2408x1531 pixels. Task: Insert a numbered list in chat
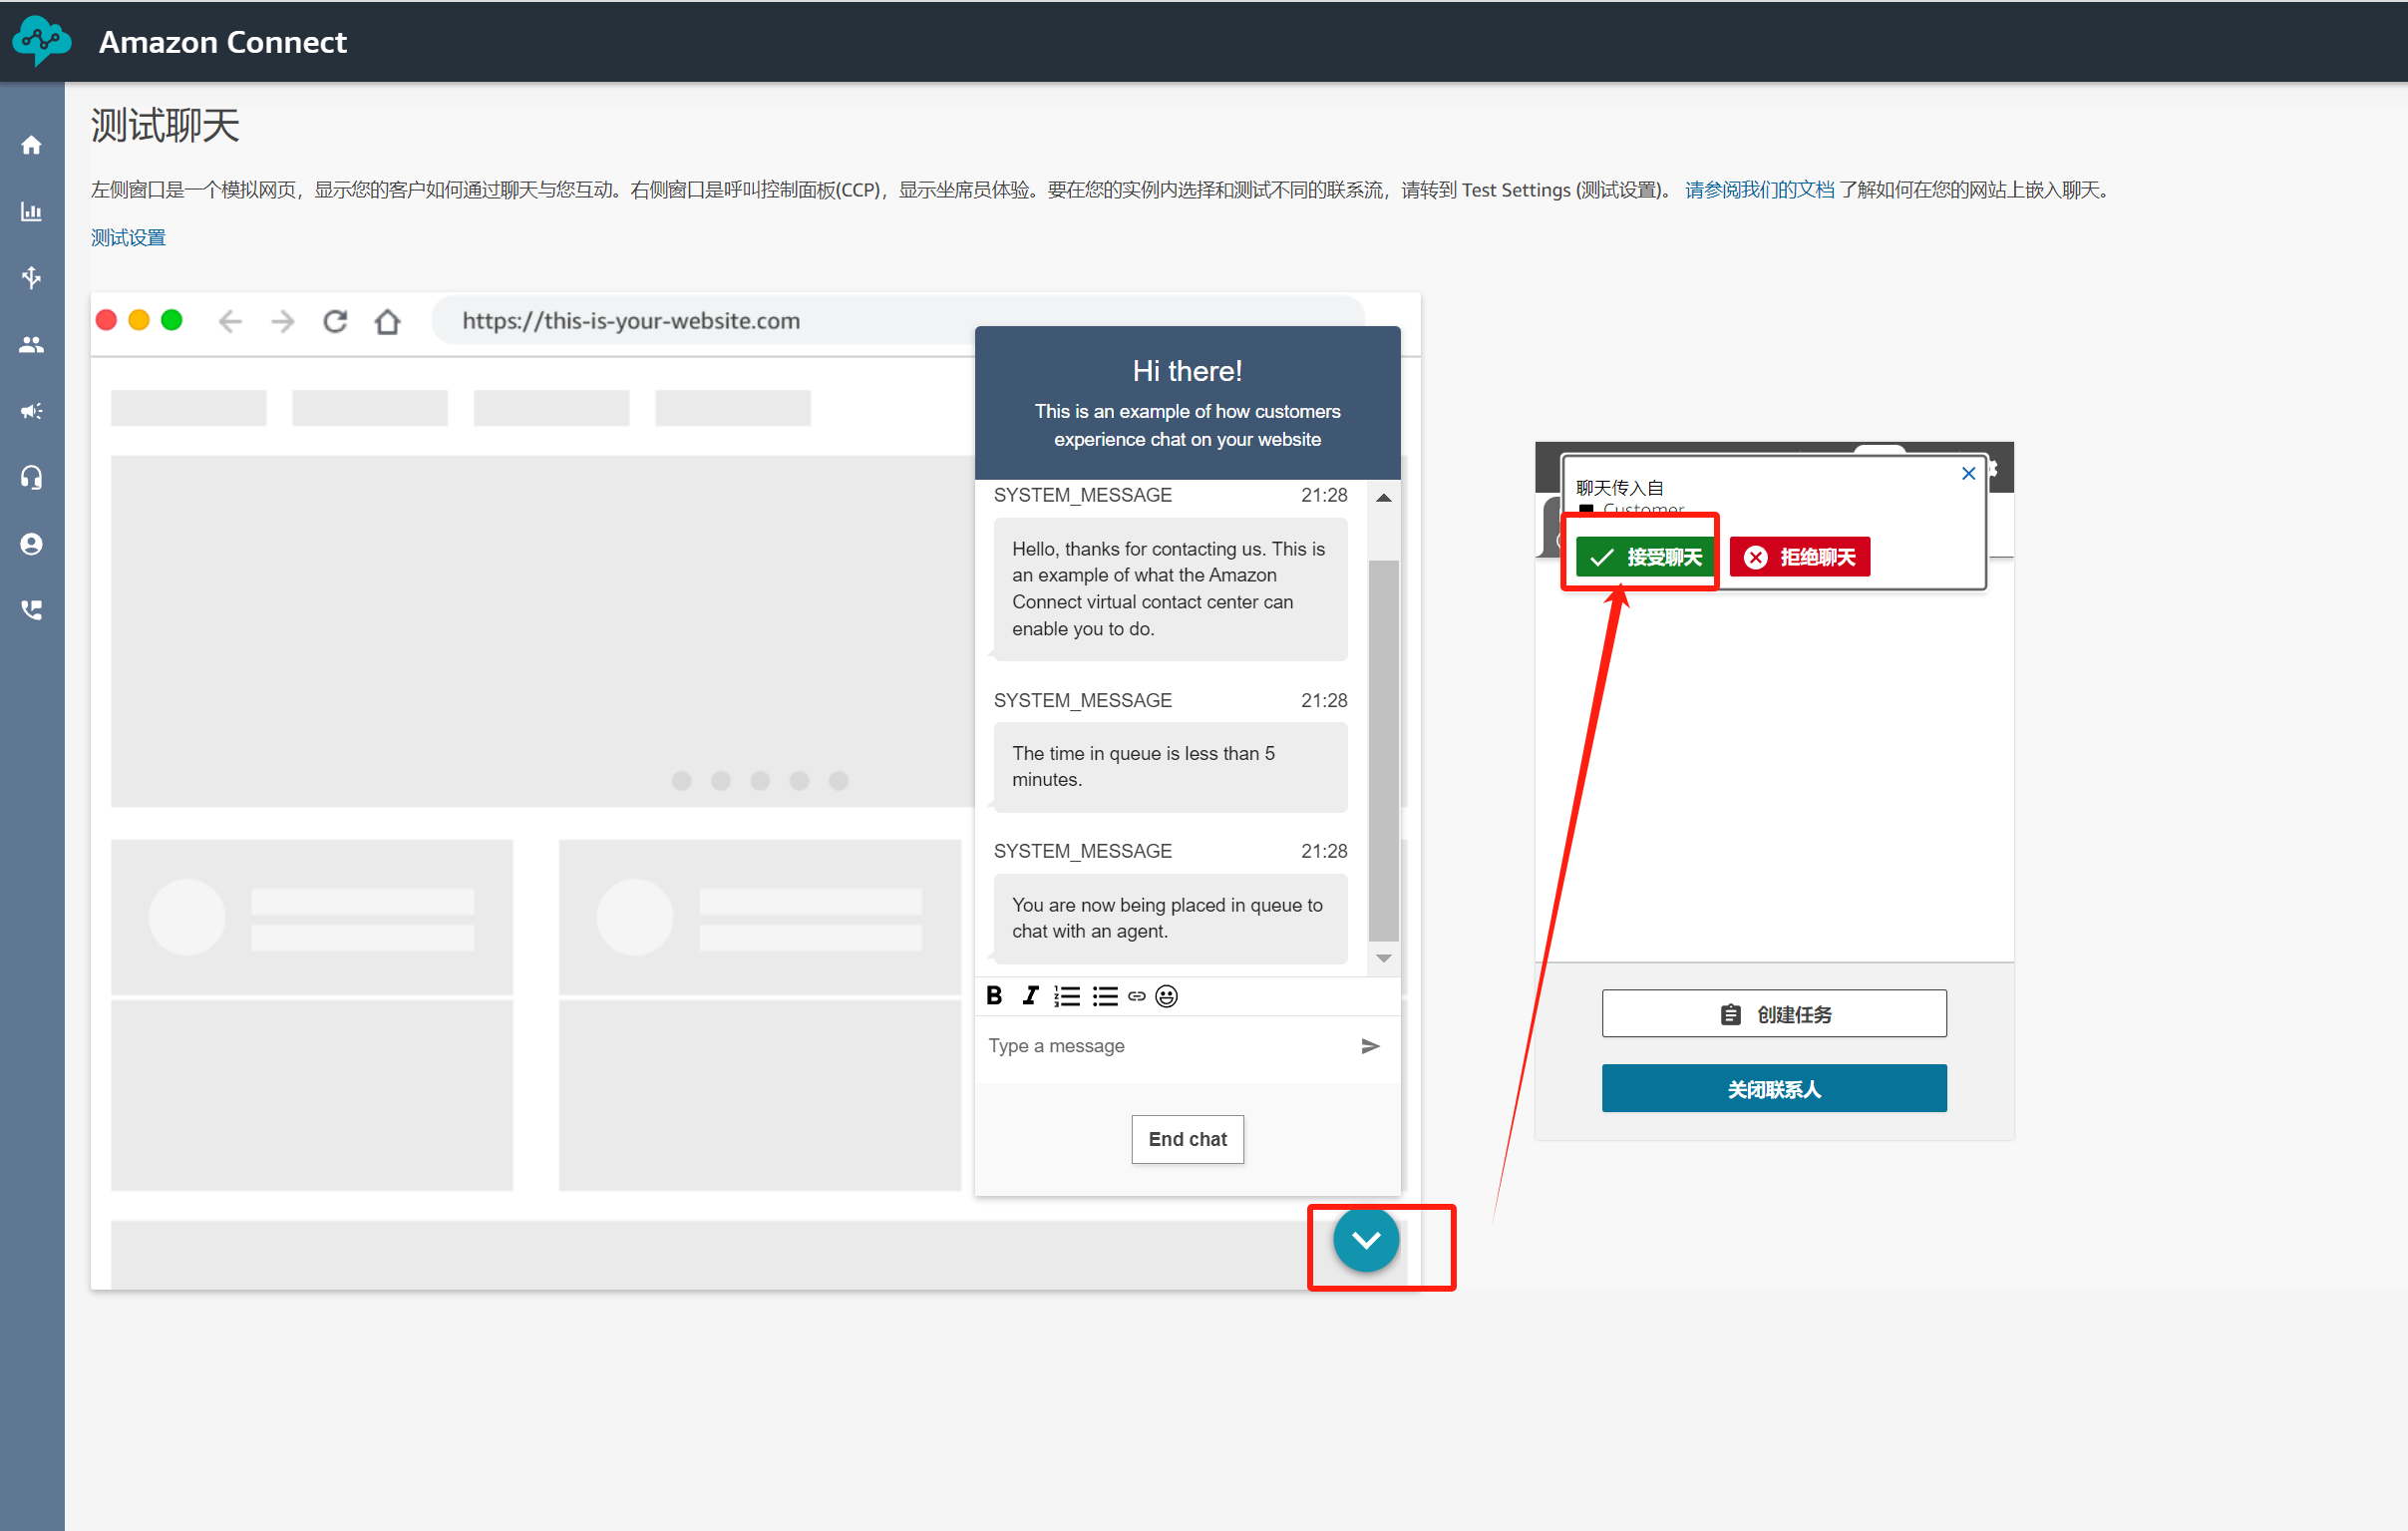(1067, 996)
